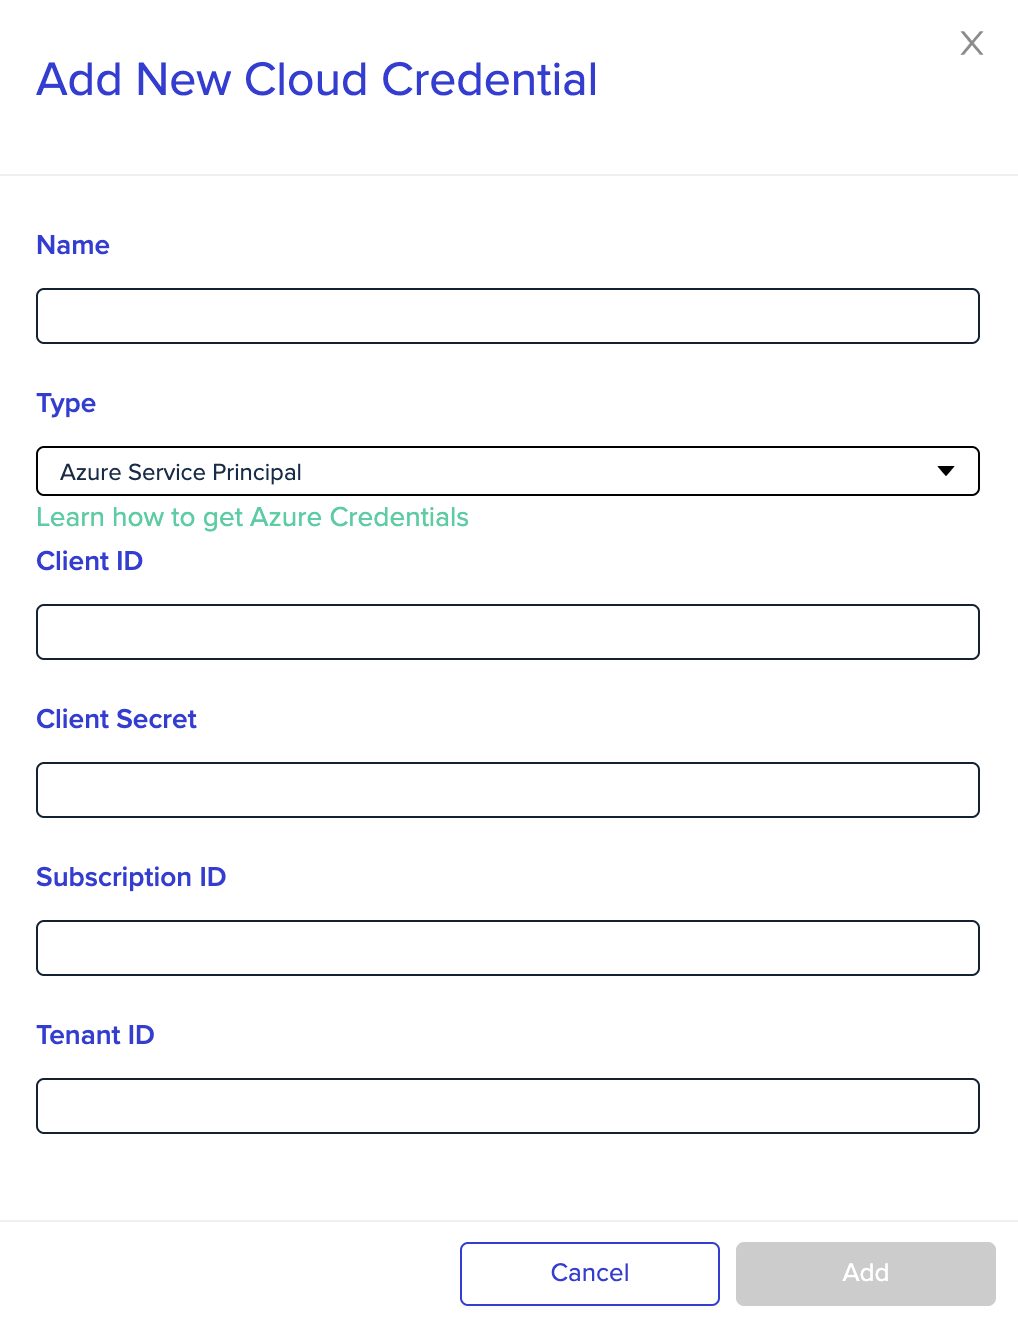Expand the Type selector to change credential type
The image size is (1018, 1318).
(508, 471)
